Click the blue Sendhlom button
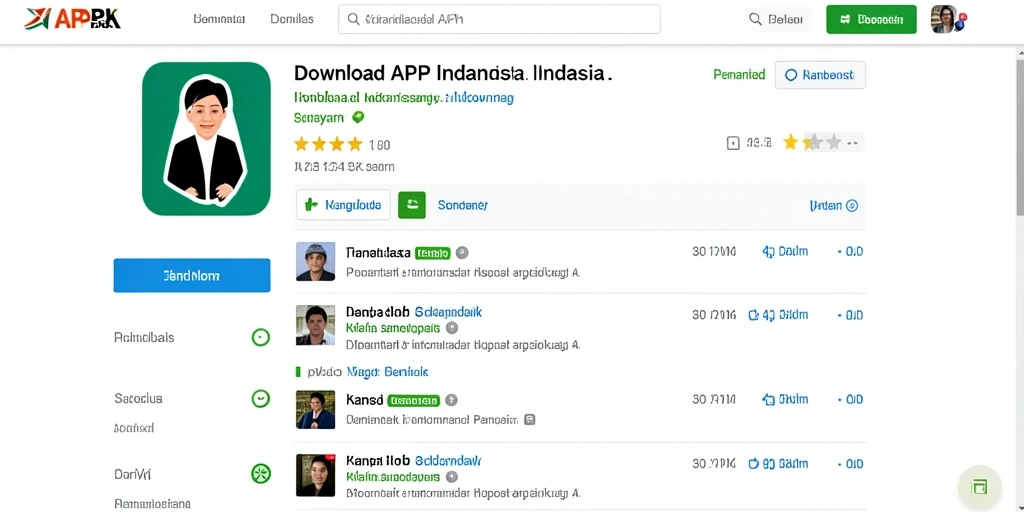Image resolution: width=1024 pixels, height=512 pixels. (x=192, y=276)
